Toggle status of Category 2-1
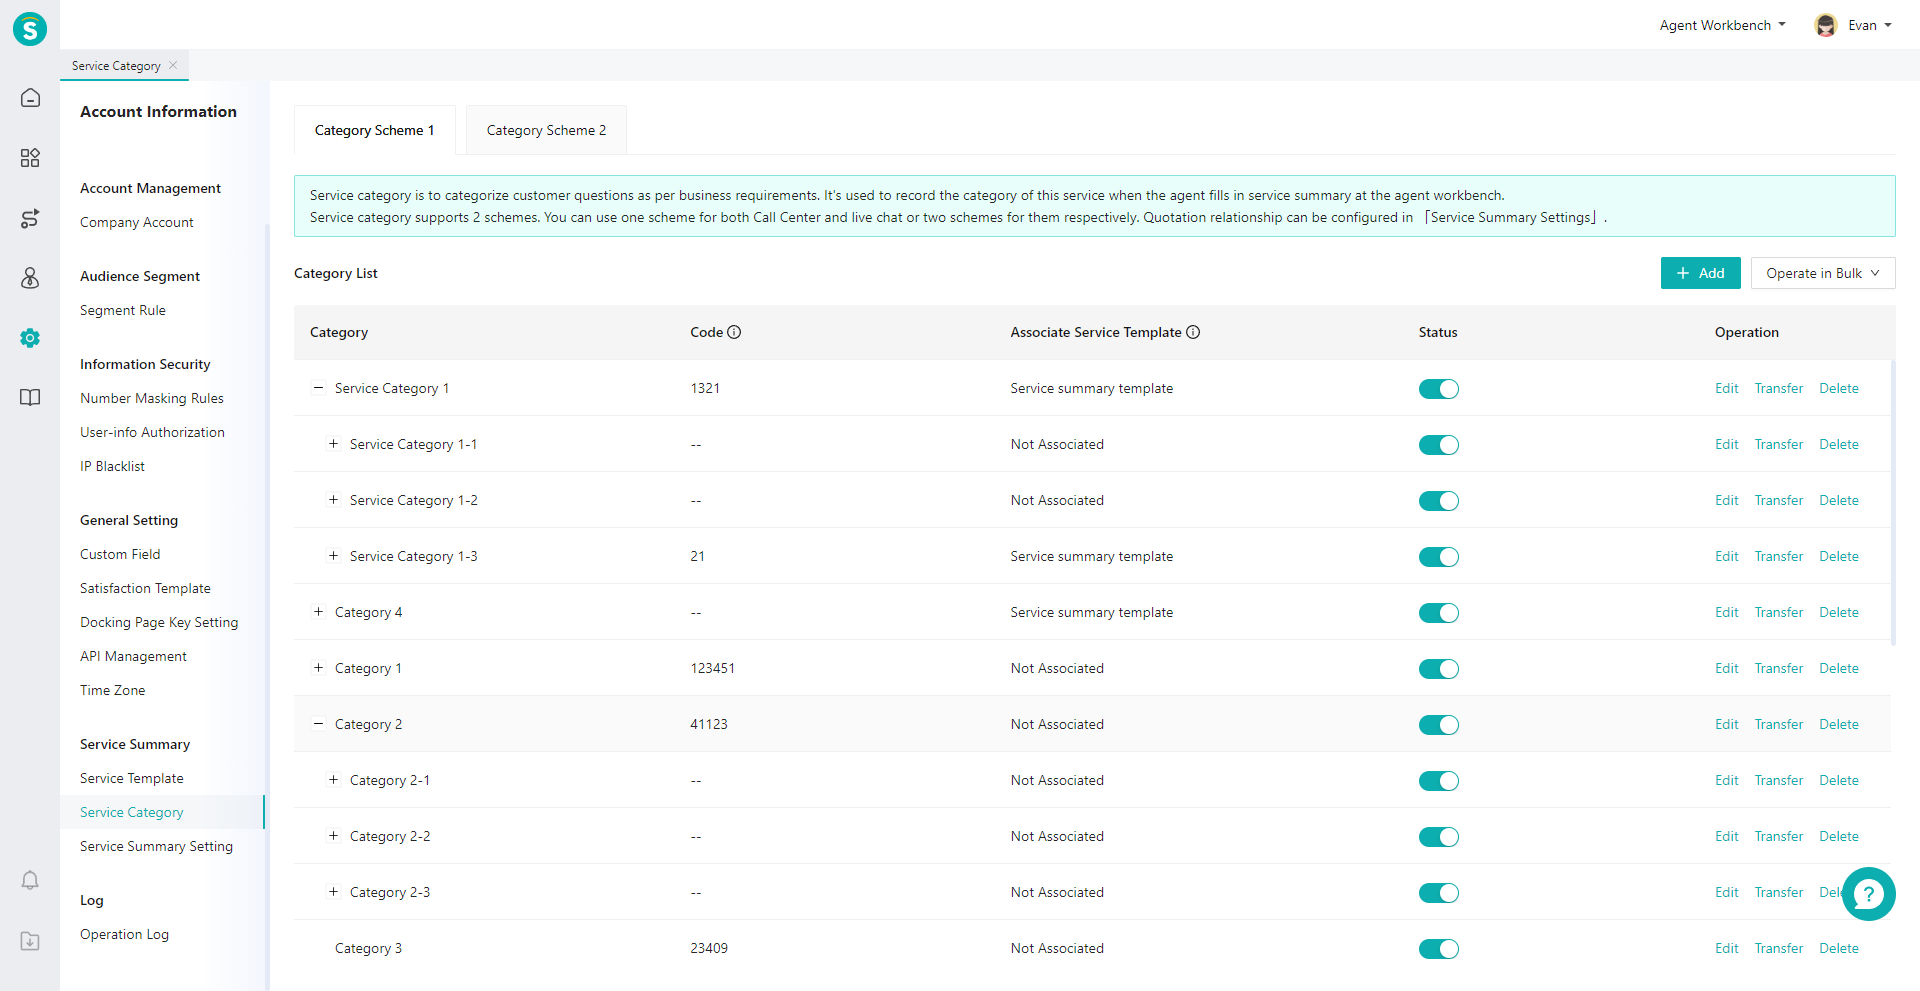This screenshot has height=991, width=1920. pyautogui.click(x=1438, y=781)
